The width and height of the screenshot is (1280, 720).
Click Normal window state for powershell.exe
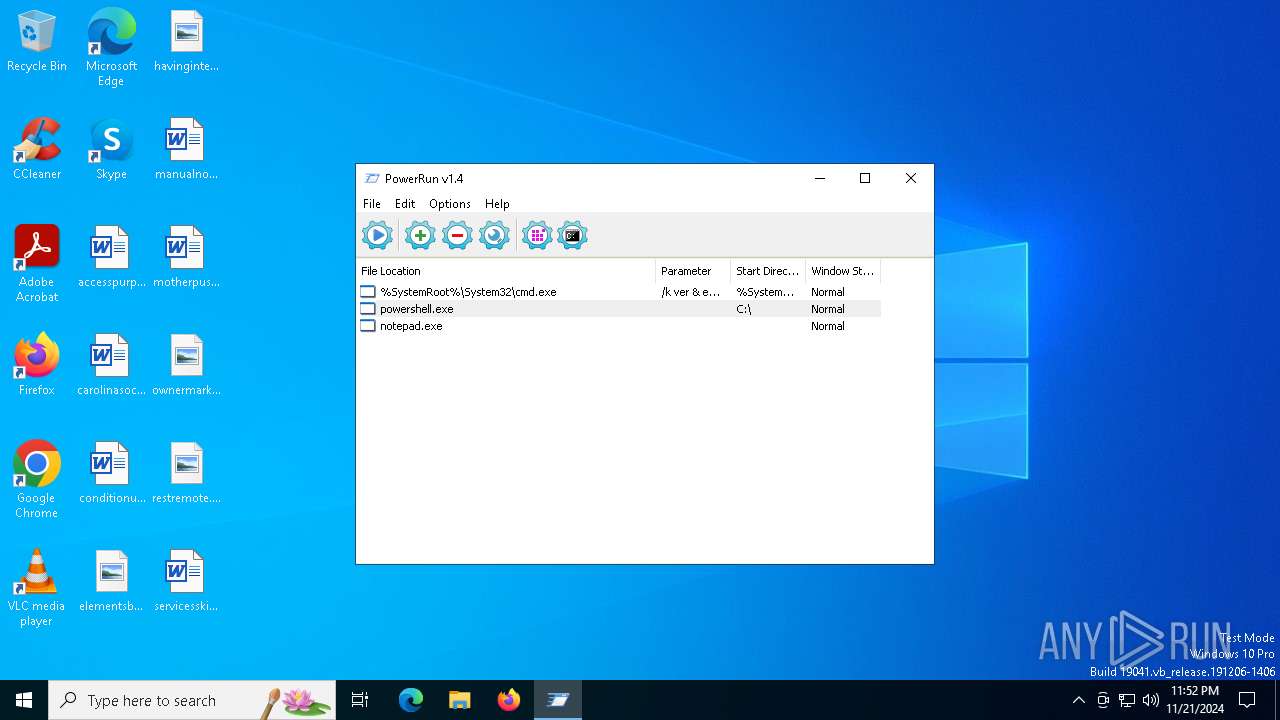point(828,309)
